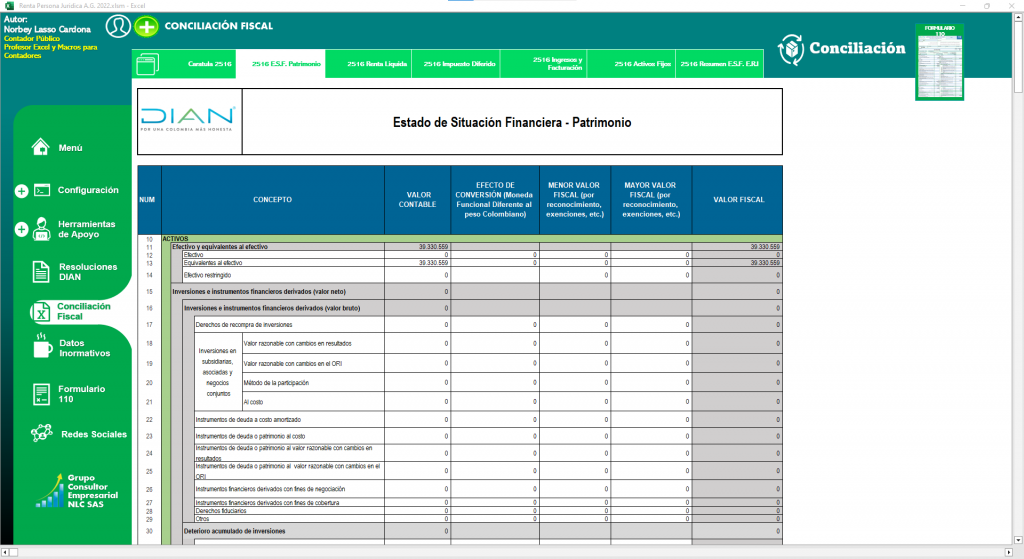Click the user profile icon in header
The image size is (1024, 559).
point(118,26)
